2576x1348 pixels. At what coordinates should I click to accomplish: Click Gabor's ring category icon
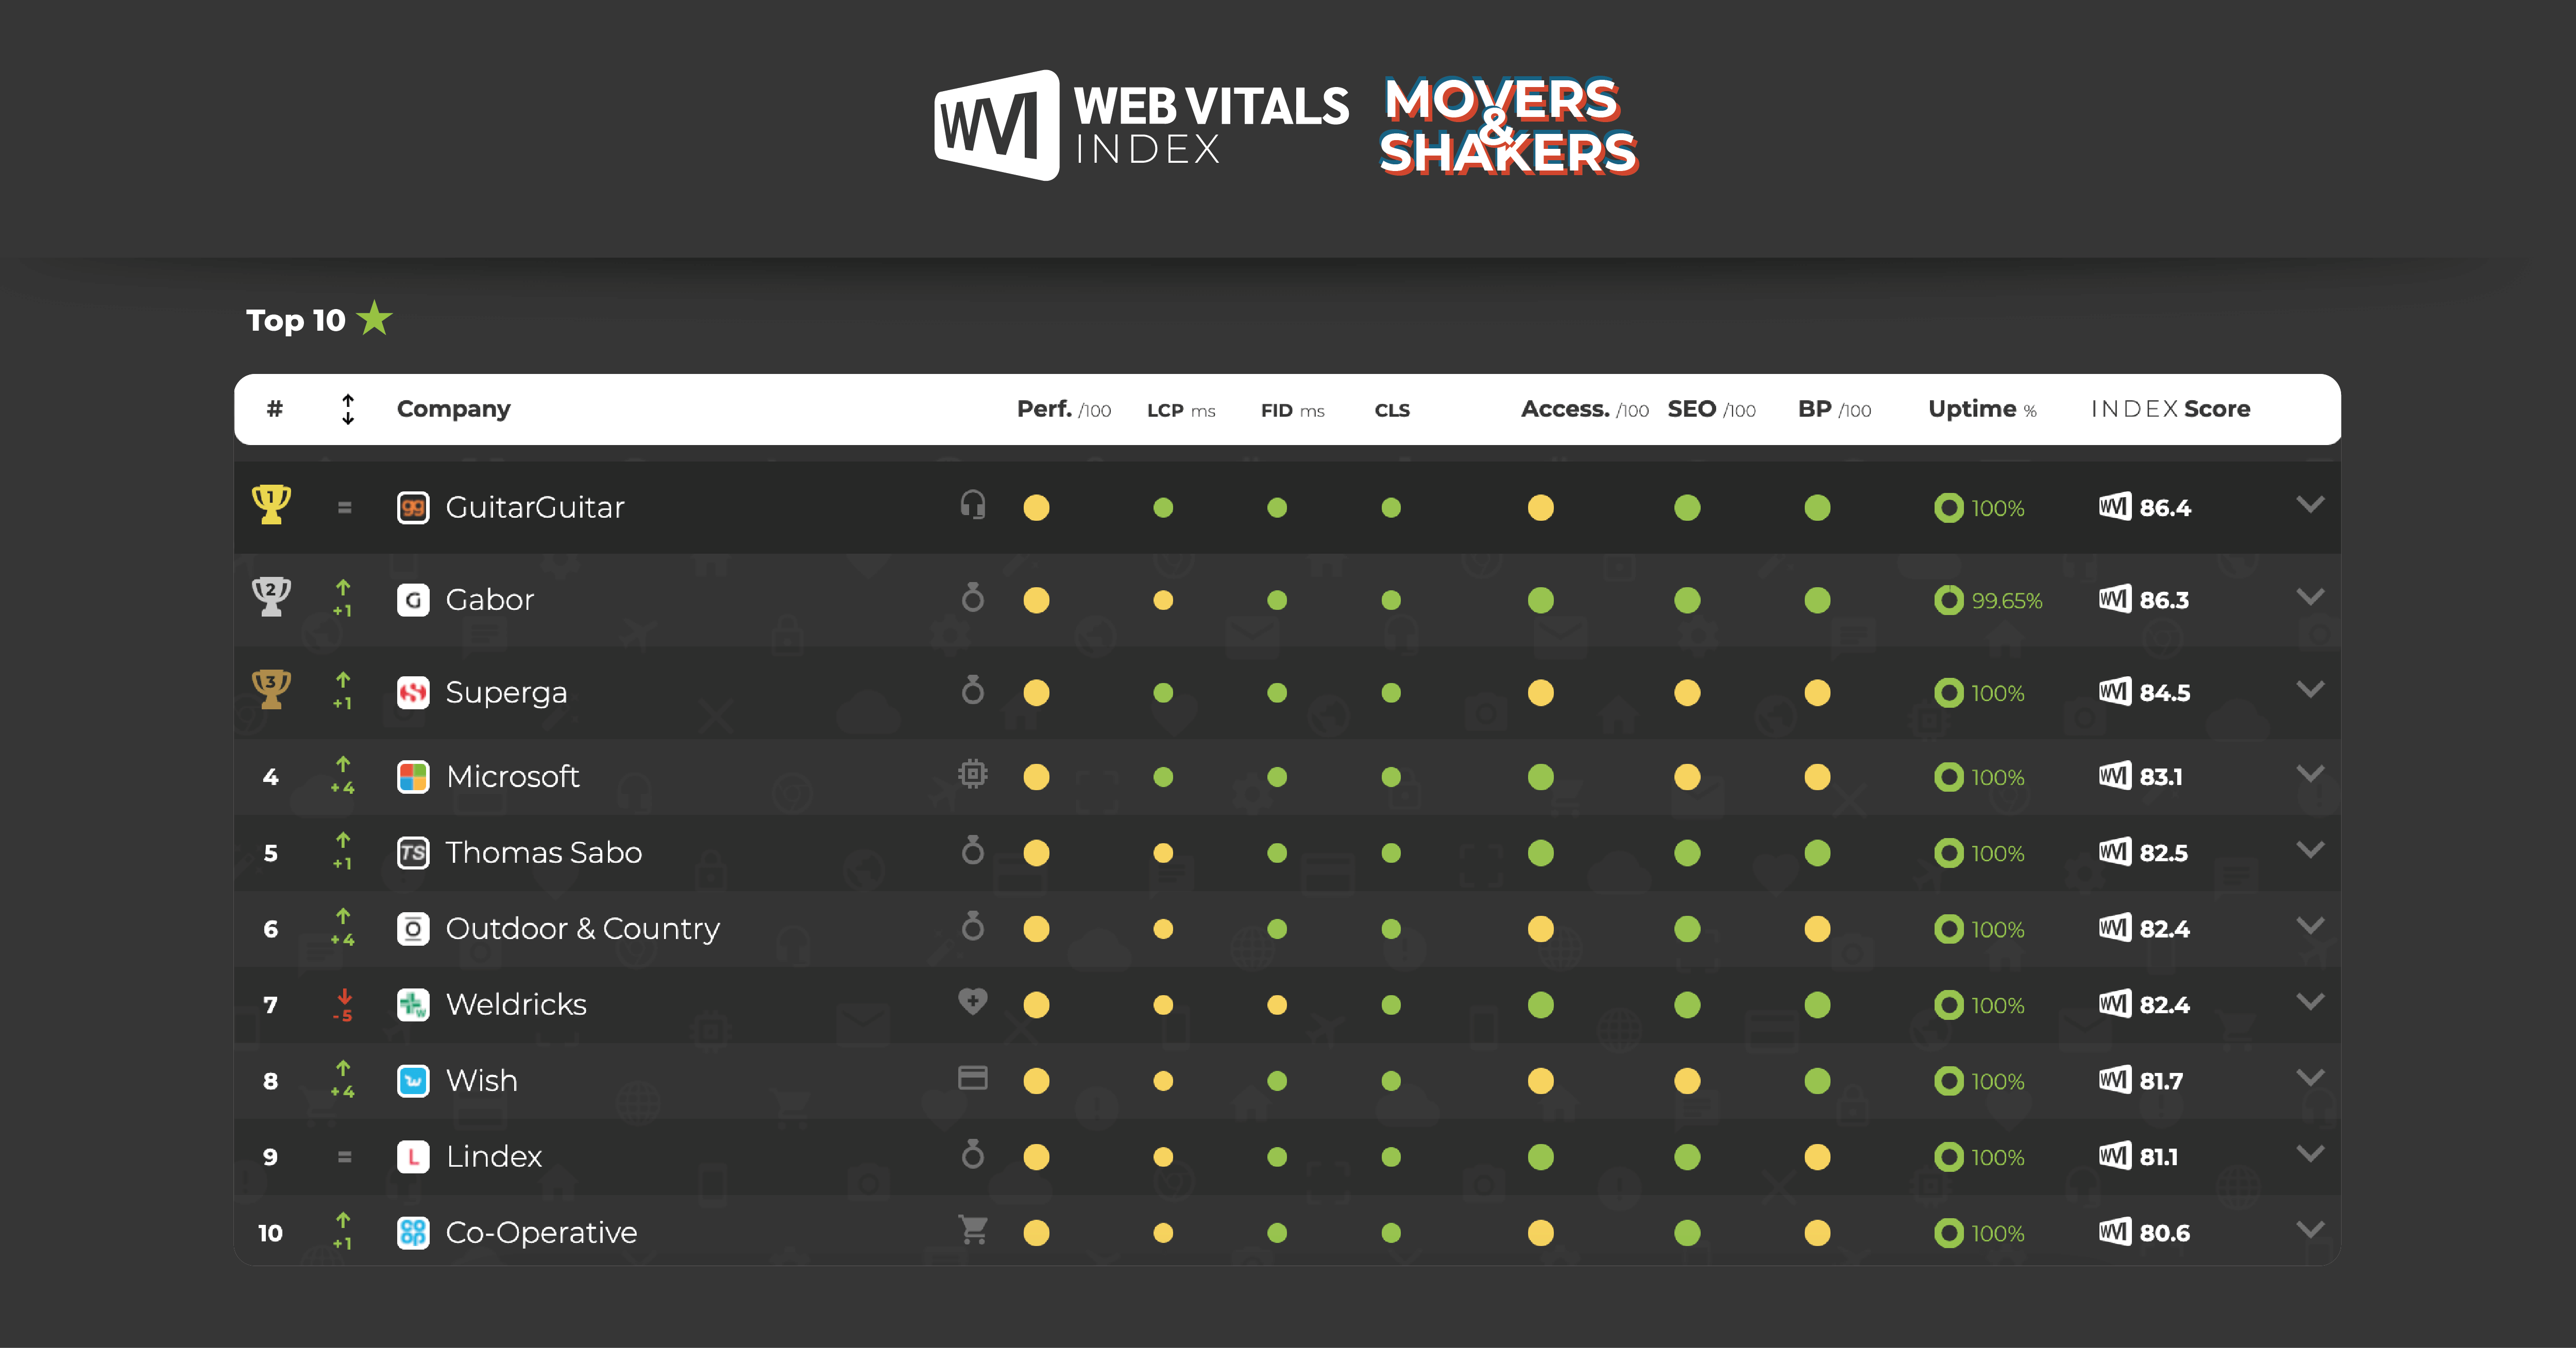[x=973, y=597]
